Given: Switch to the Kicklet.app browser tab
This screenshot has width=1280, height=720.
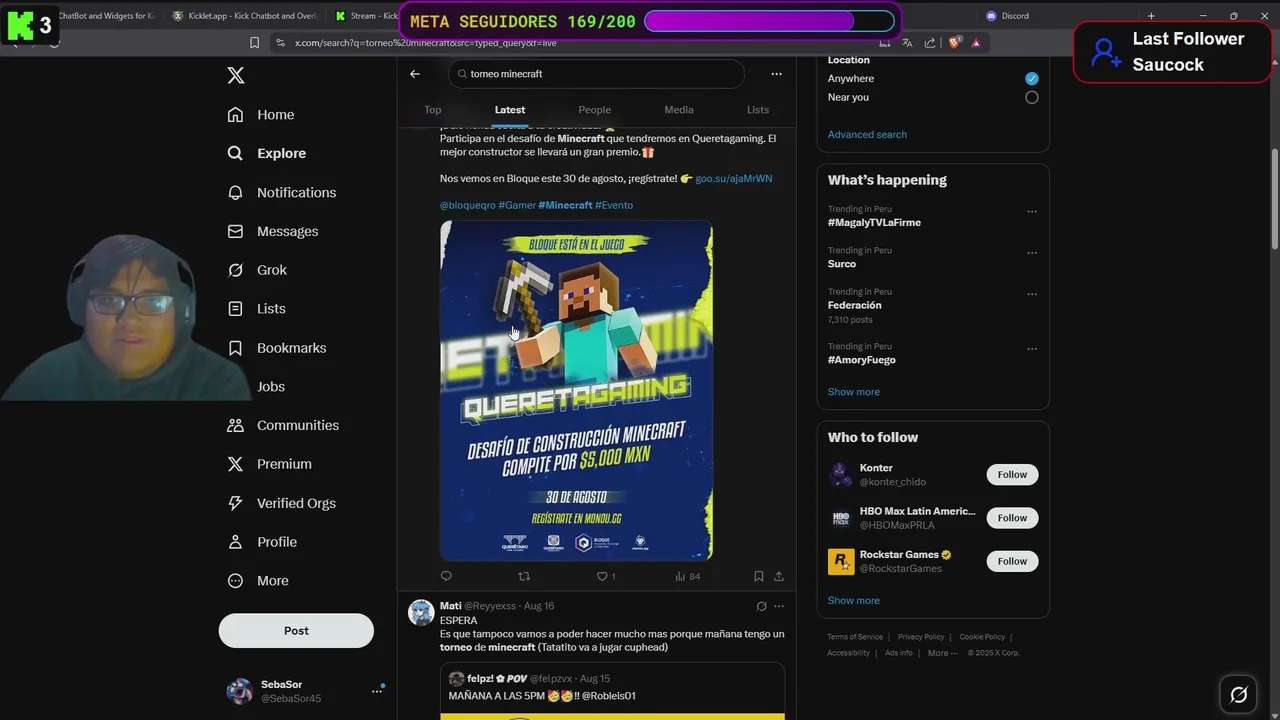Looking at the screenshot, I should pos(244,16).
